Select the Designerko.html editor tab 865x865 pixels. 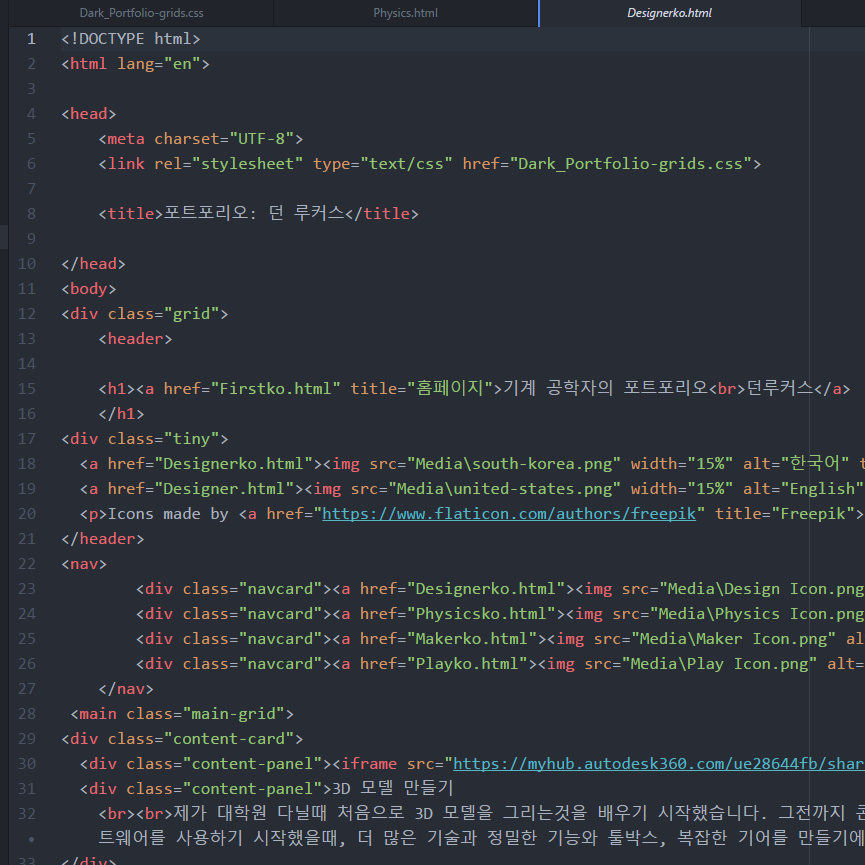pos(669,13)
